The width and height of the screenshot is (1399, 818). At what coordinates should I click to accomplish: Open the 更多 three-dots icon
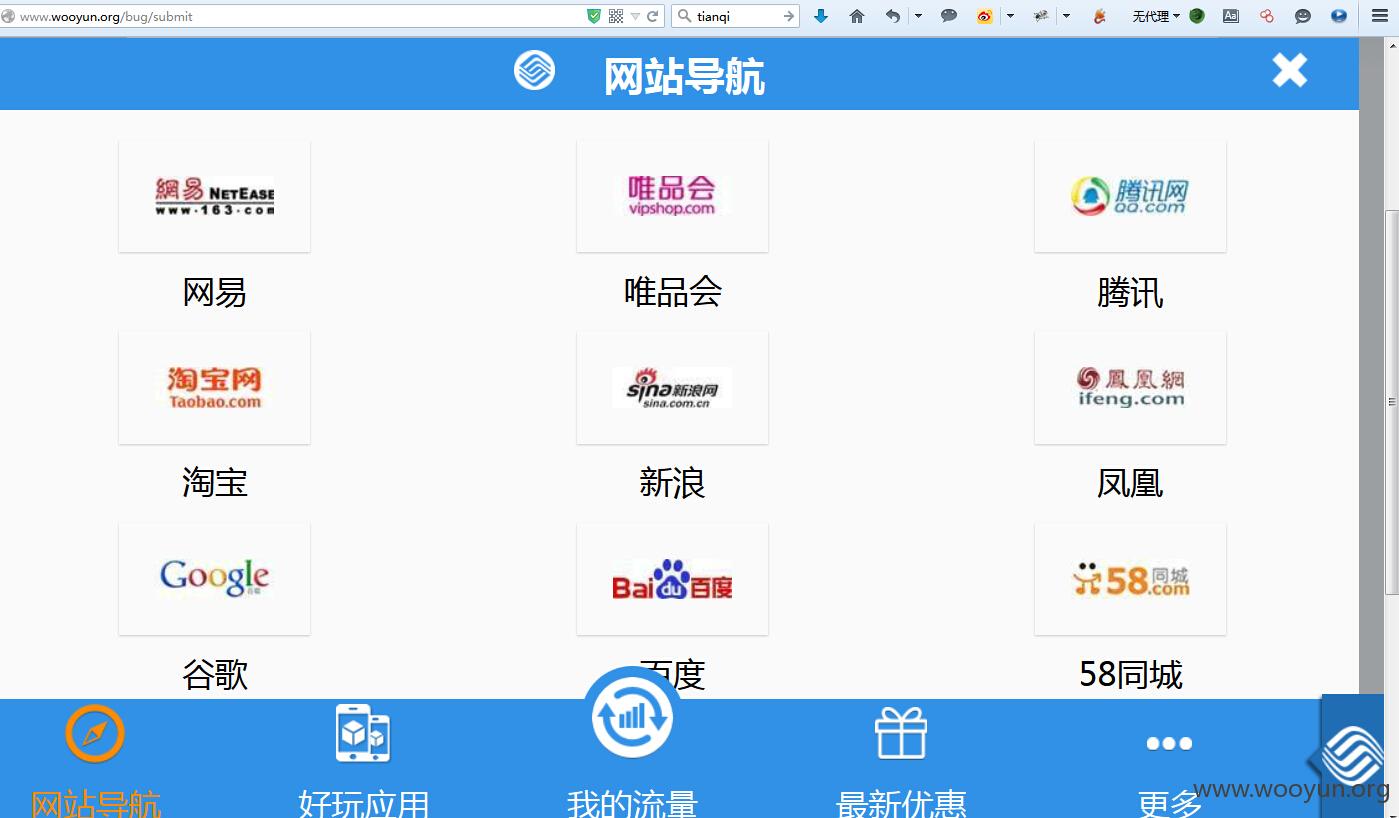click(1169, 743)
